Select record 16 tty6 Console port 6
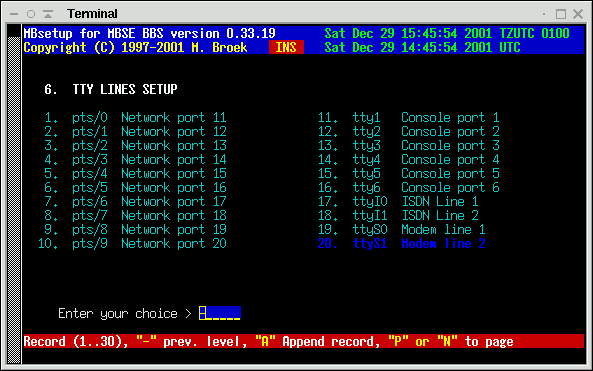Image resolution: width=593 pixels, height=371 pixels. click(x=409, y=188)
